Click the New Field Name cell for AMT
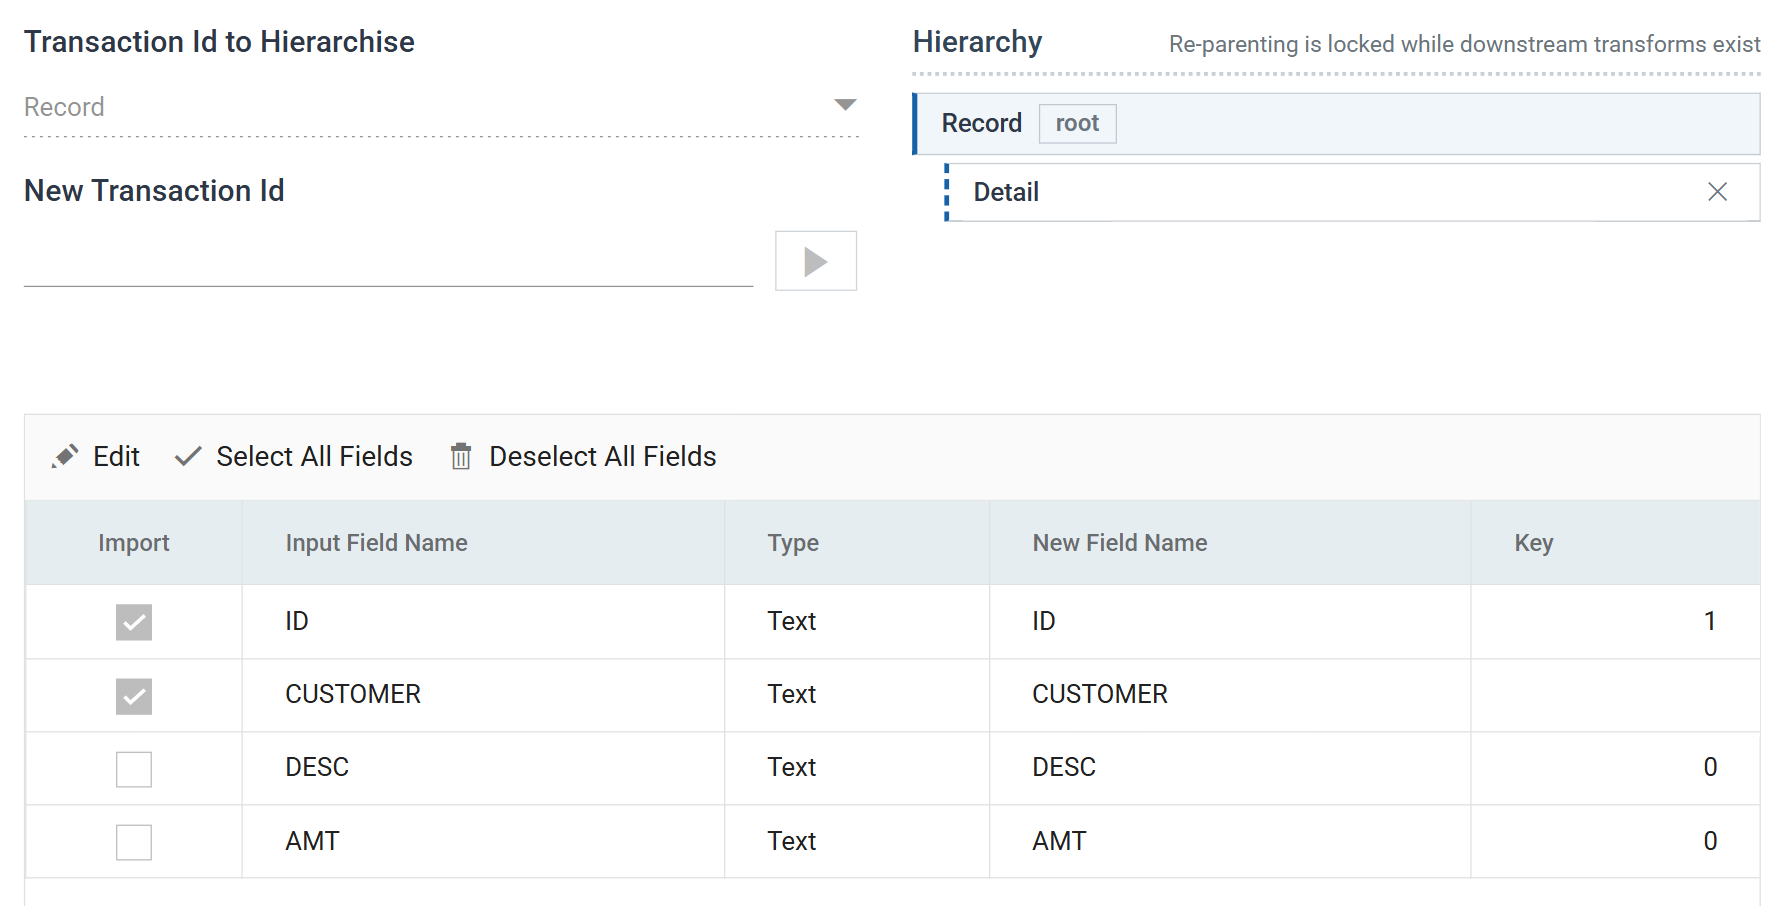This screenshot has width=1784, height=906. [x=1230, y=842]
